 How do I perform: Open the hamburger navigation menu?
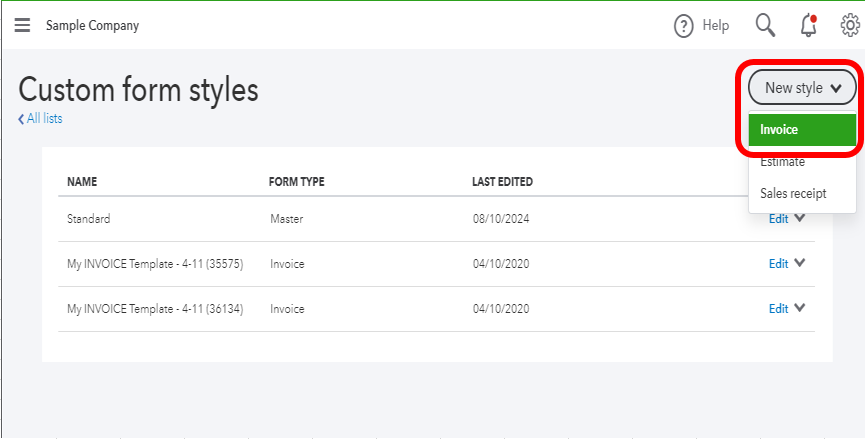[22, 25]
